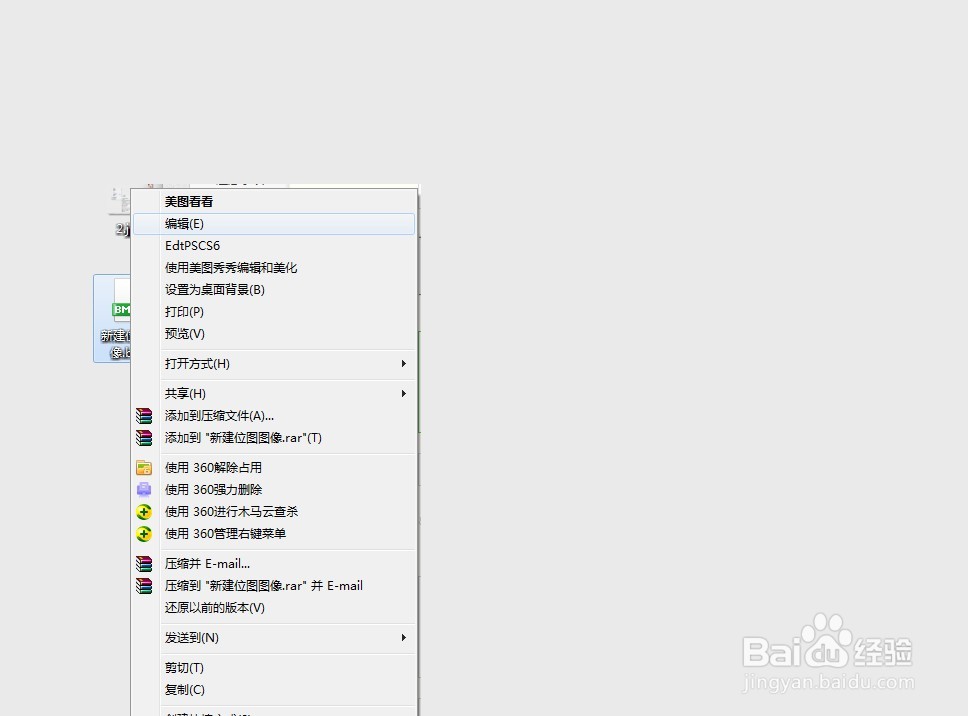The height and width of the screenshot is (716, 968).
Task: Click WinRAR icon beside 添加到压缩文件(A)...
Action: click(144, 415)
